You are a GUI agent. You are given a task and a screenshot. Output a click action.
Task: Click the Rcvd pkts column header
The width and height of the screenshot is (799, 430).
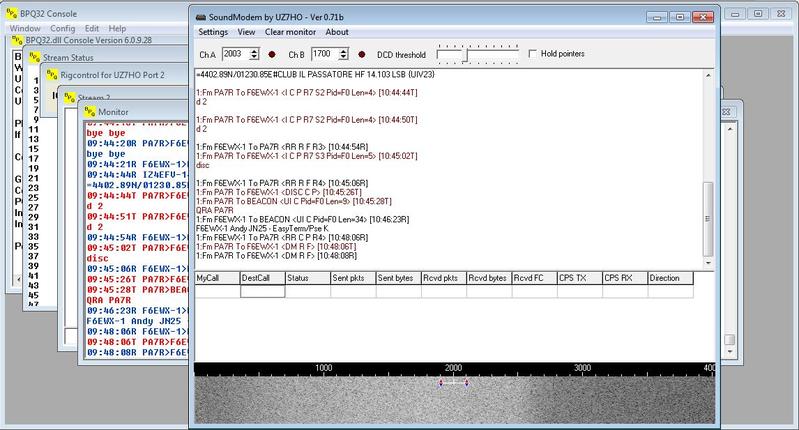(x=444, y=278)
